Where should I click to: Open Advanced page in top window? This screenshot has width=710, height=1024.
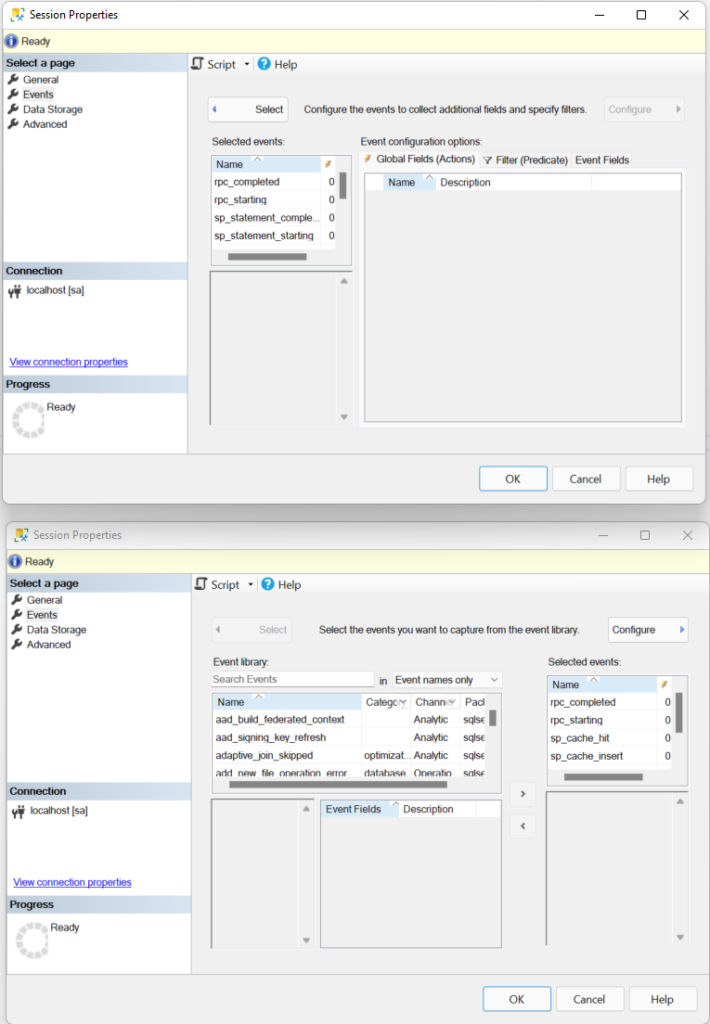click(44, 124)
